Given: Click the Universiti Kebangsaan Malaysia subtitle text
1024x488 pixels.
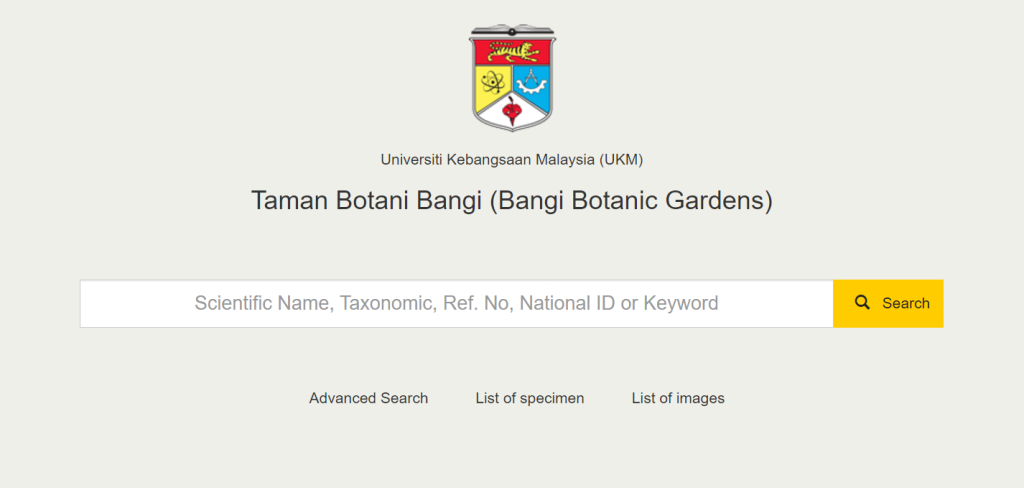Looking at the screenshot, I should (x=487, y=159).
